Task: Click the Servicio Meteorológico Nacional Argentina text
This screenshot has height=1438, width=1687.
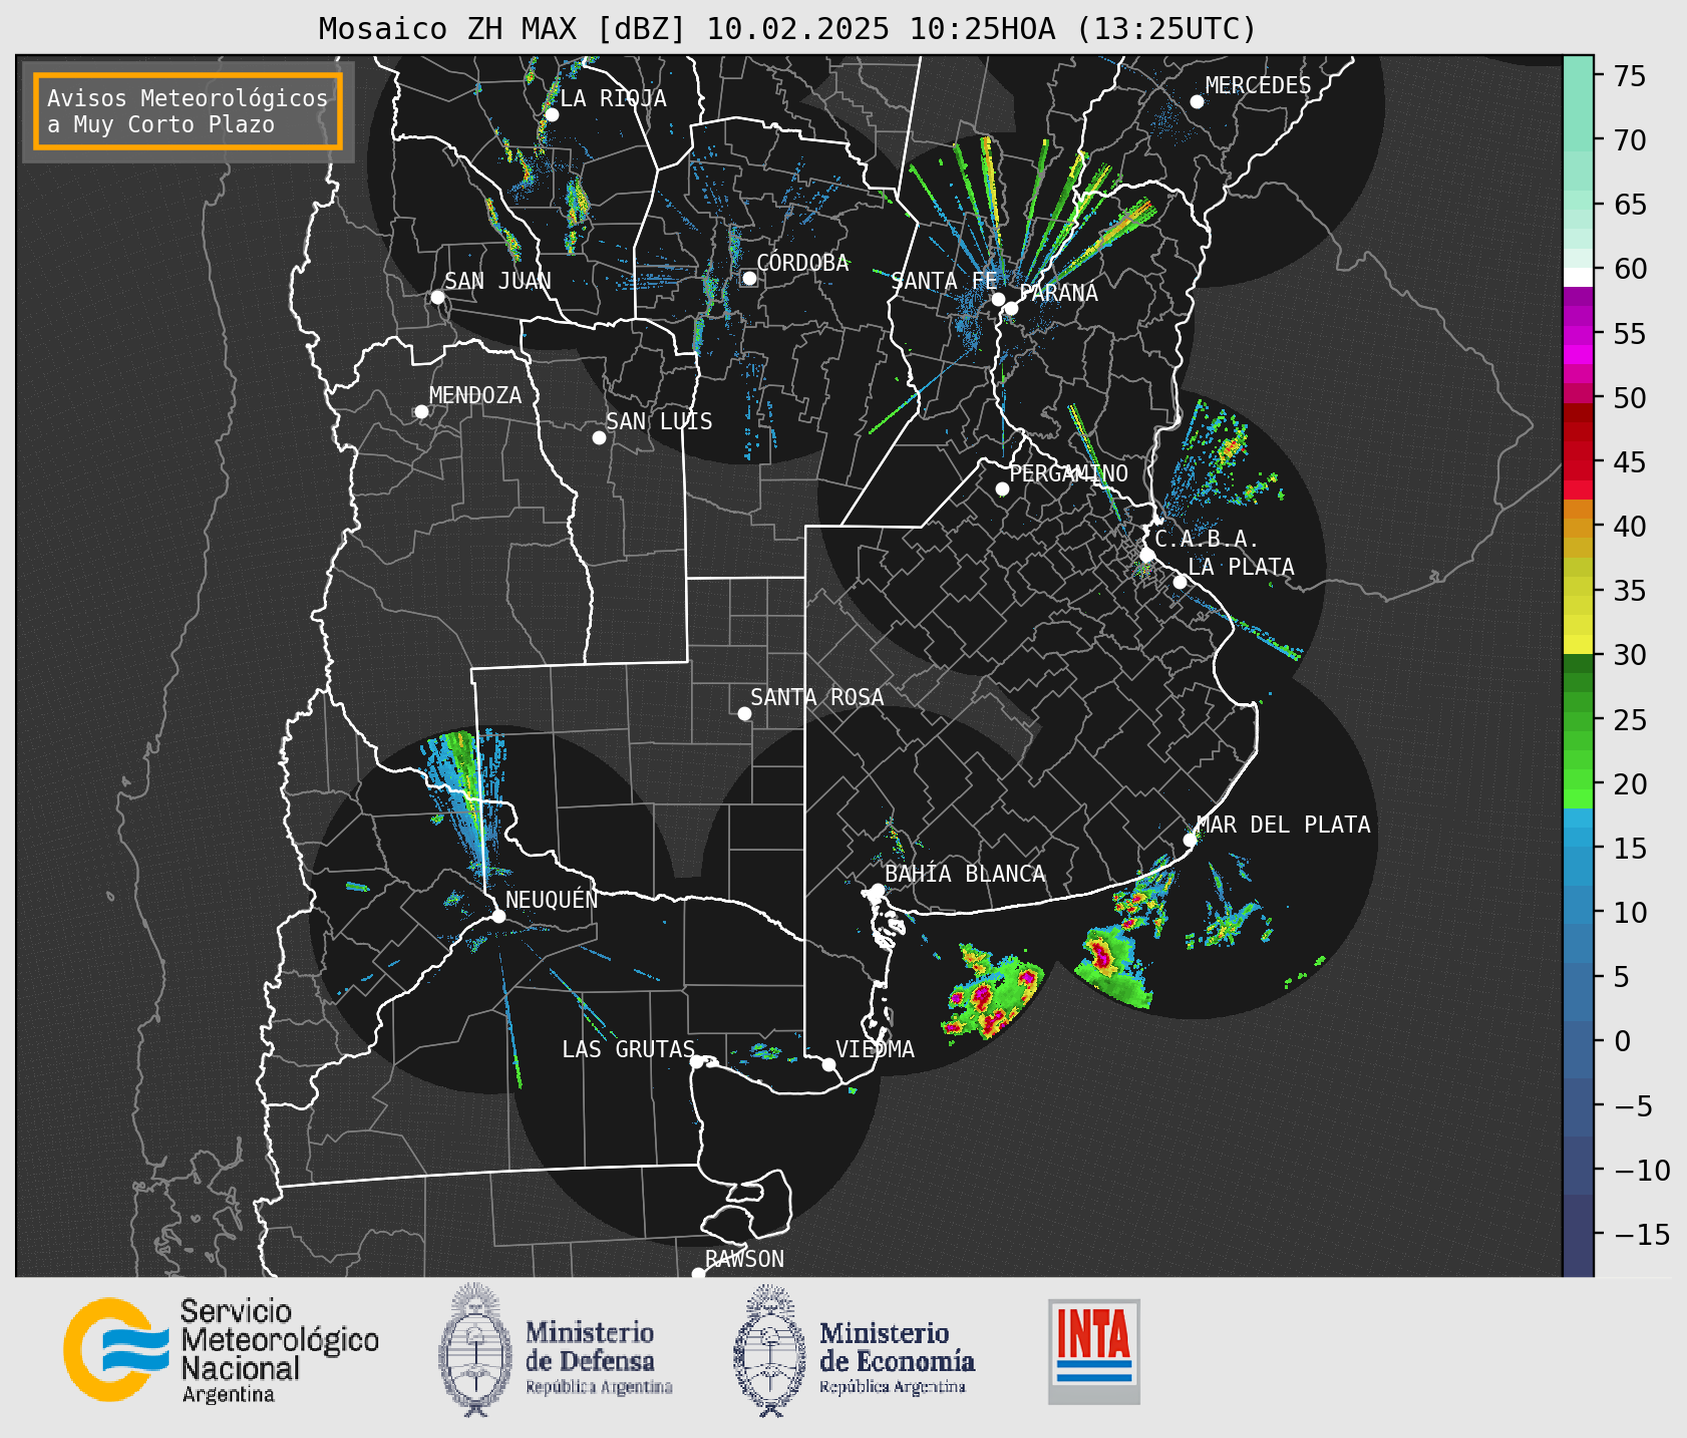Action: [280, 1352]
